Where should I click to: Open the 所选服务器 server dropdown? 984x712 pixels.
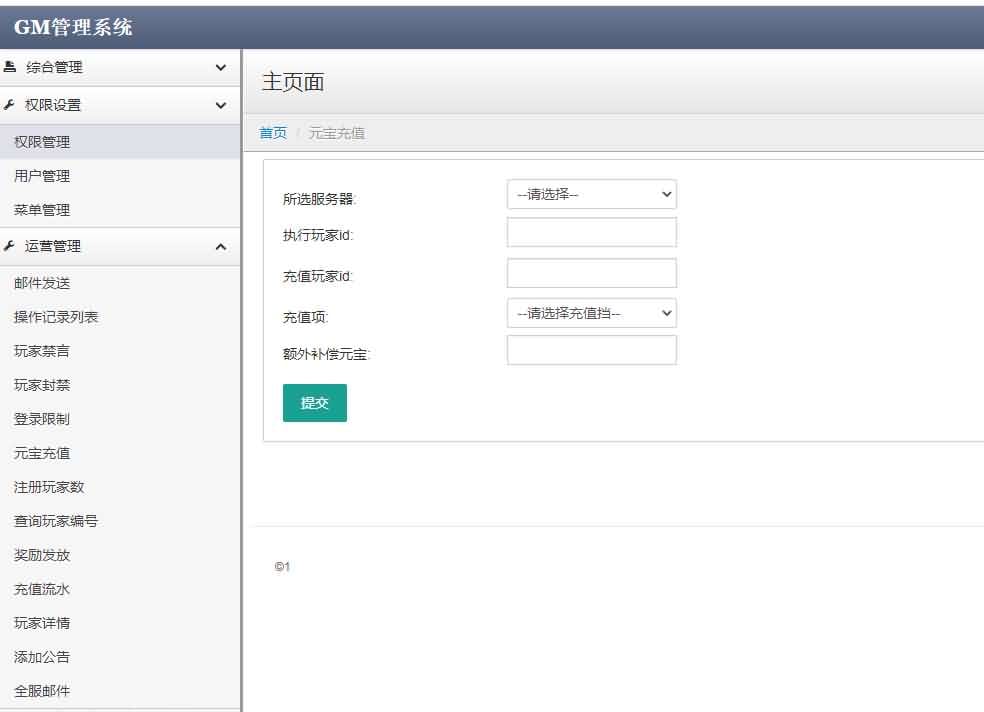591,194
